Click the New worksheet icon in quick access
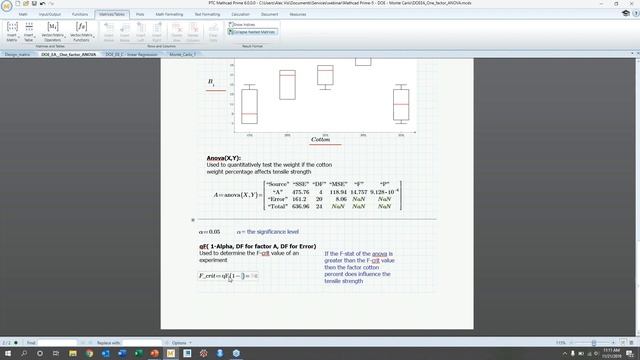The image size is (640, 360). pyautogui.click(x=18, y=3)
